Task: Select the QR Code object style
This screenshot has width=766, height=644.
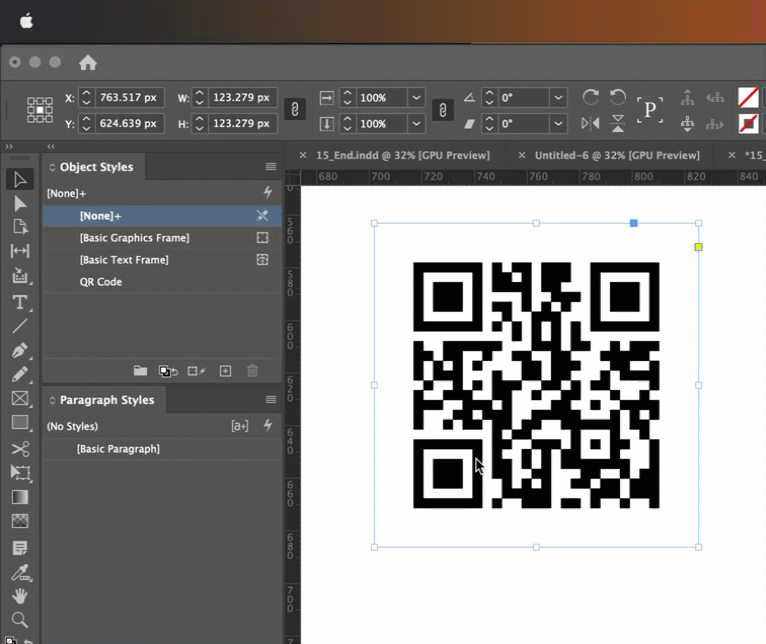Action: pos(162,282)
